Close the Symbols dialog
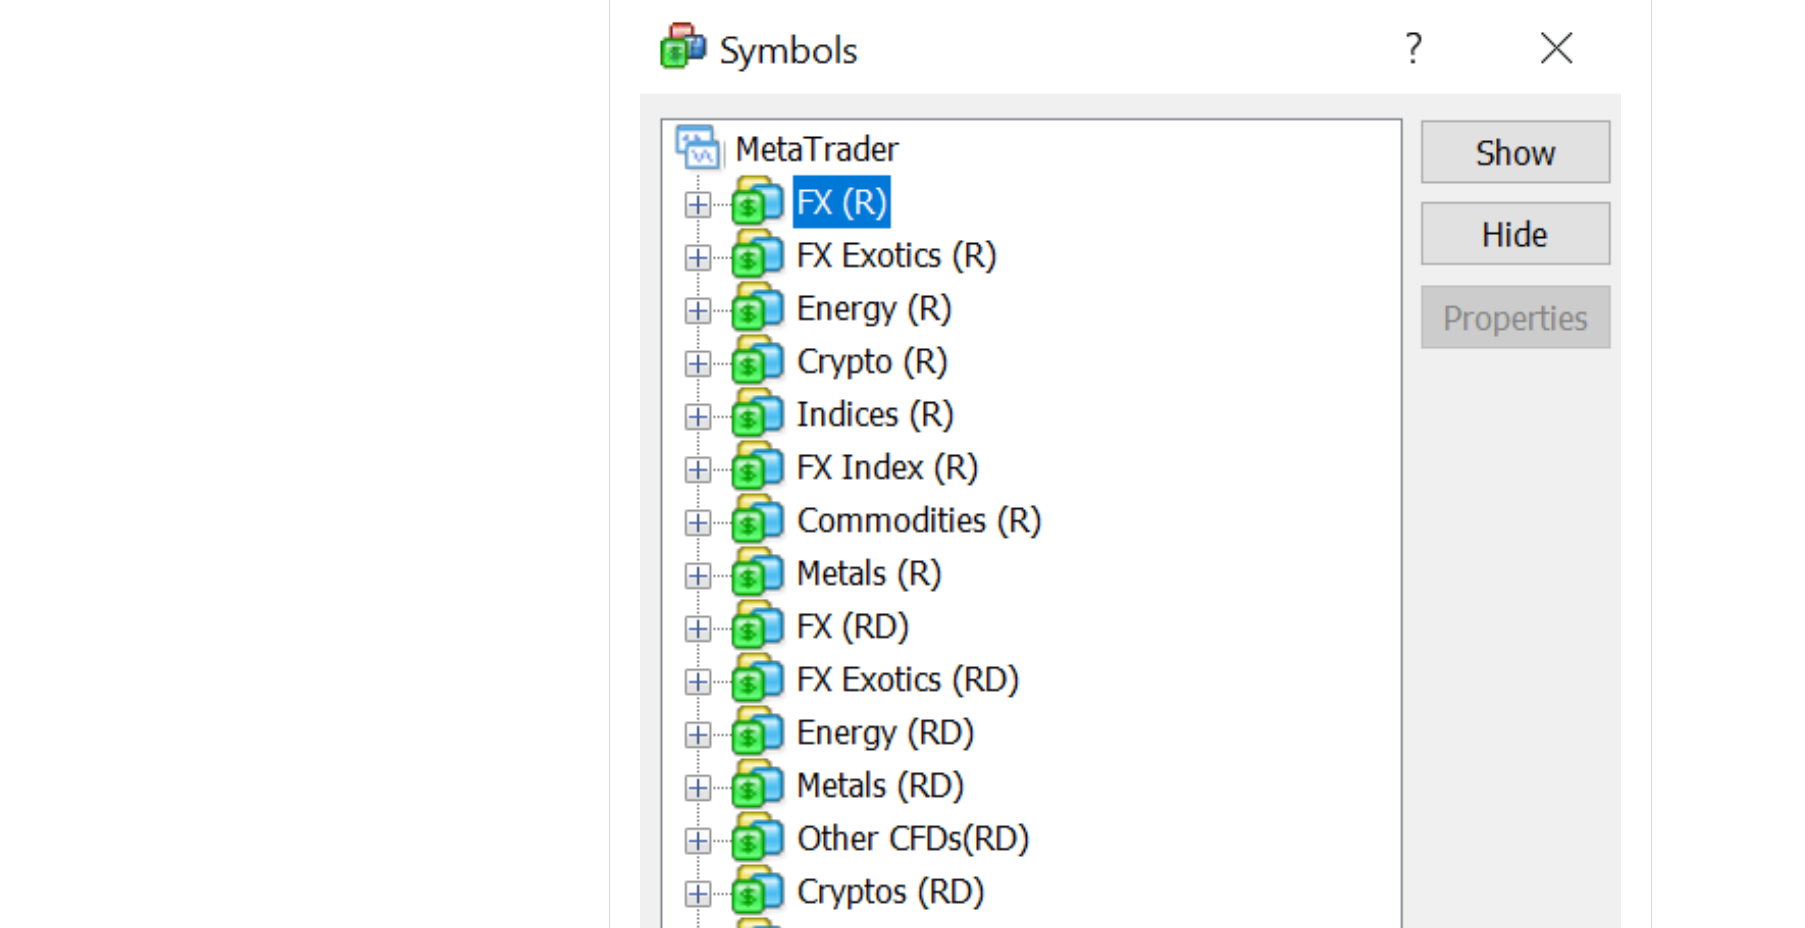Image resolution: width=1805 pixels, height=928 pixels. point(1556,47)
